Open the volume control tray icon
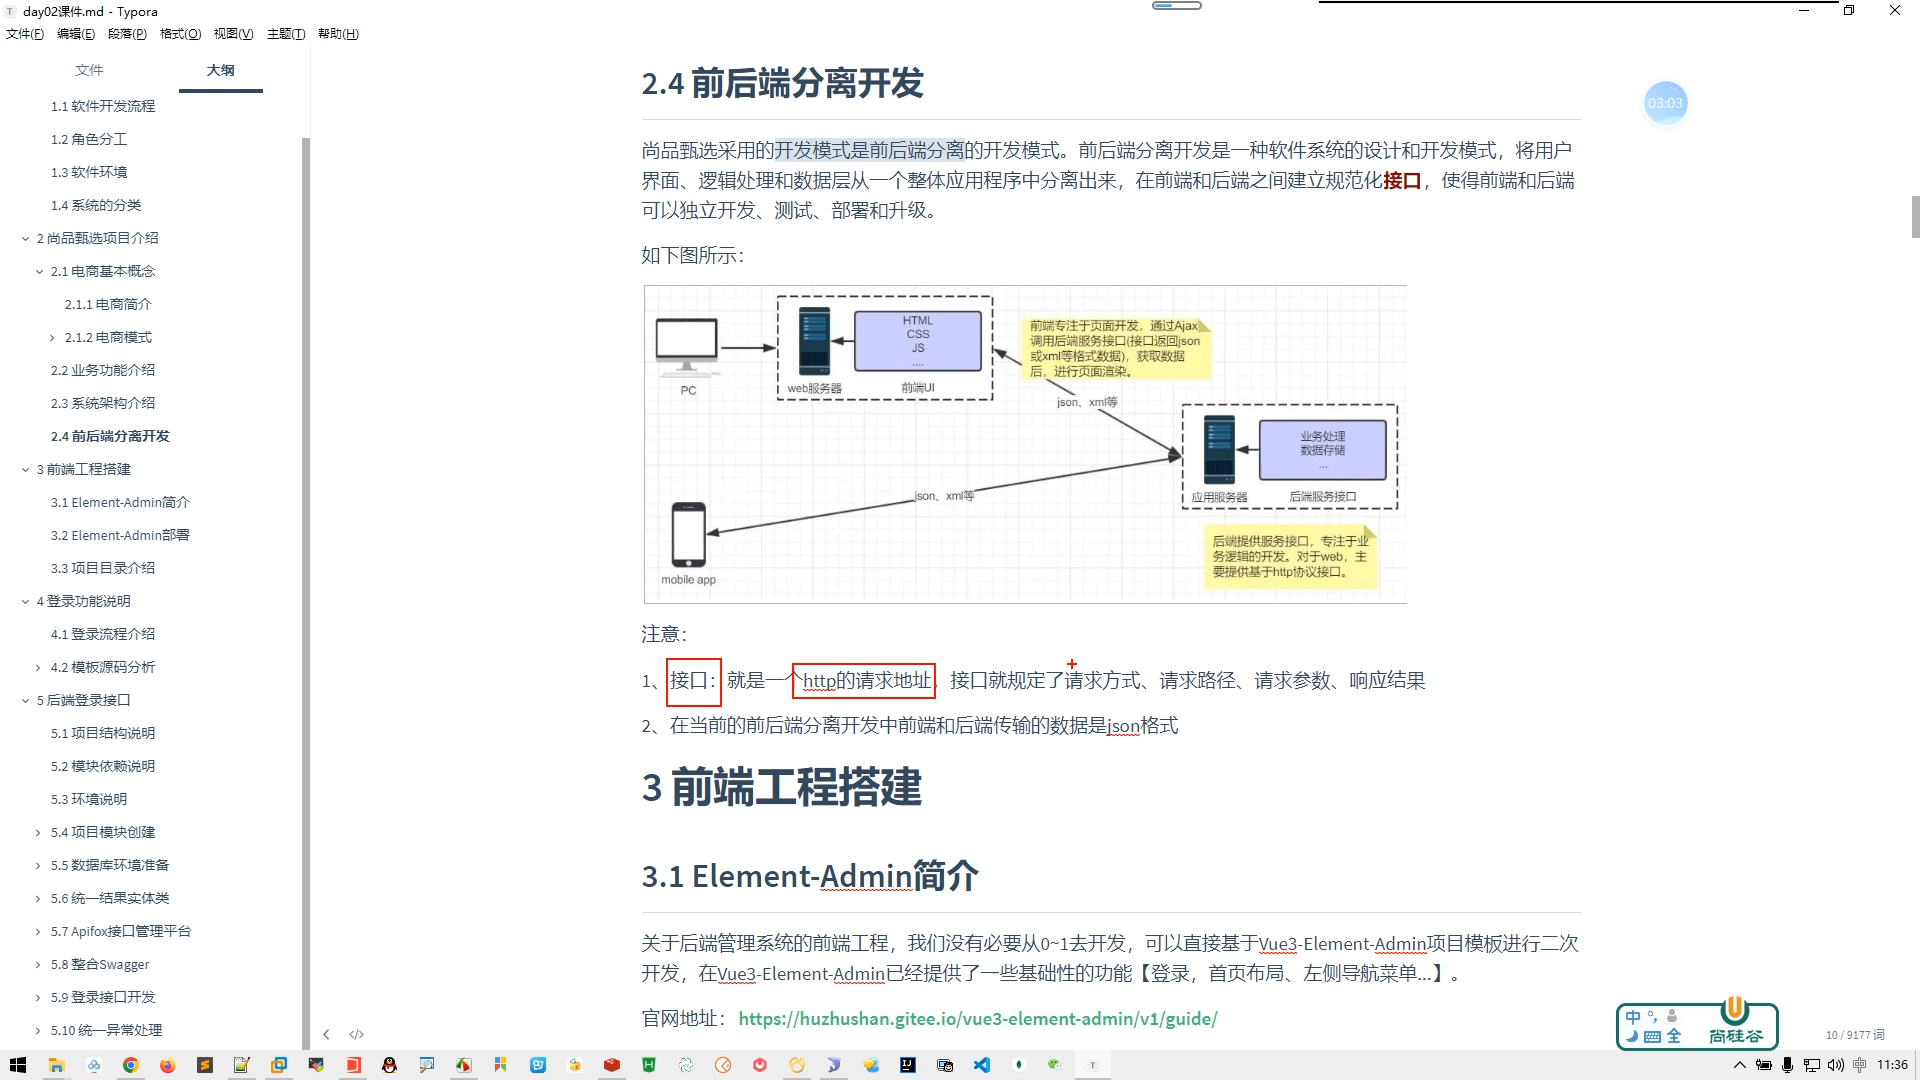 point(1835,1065)
